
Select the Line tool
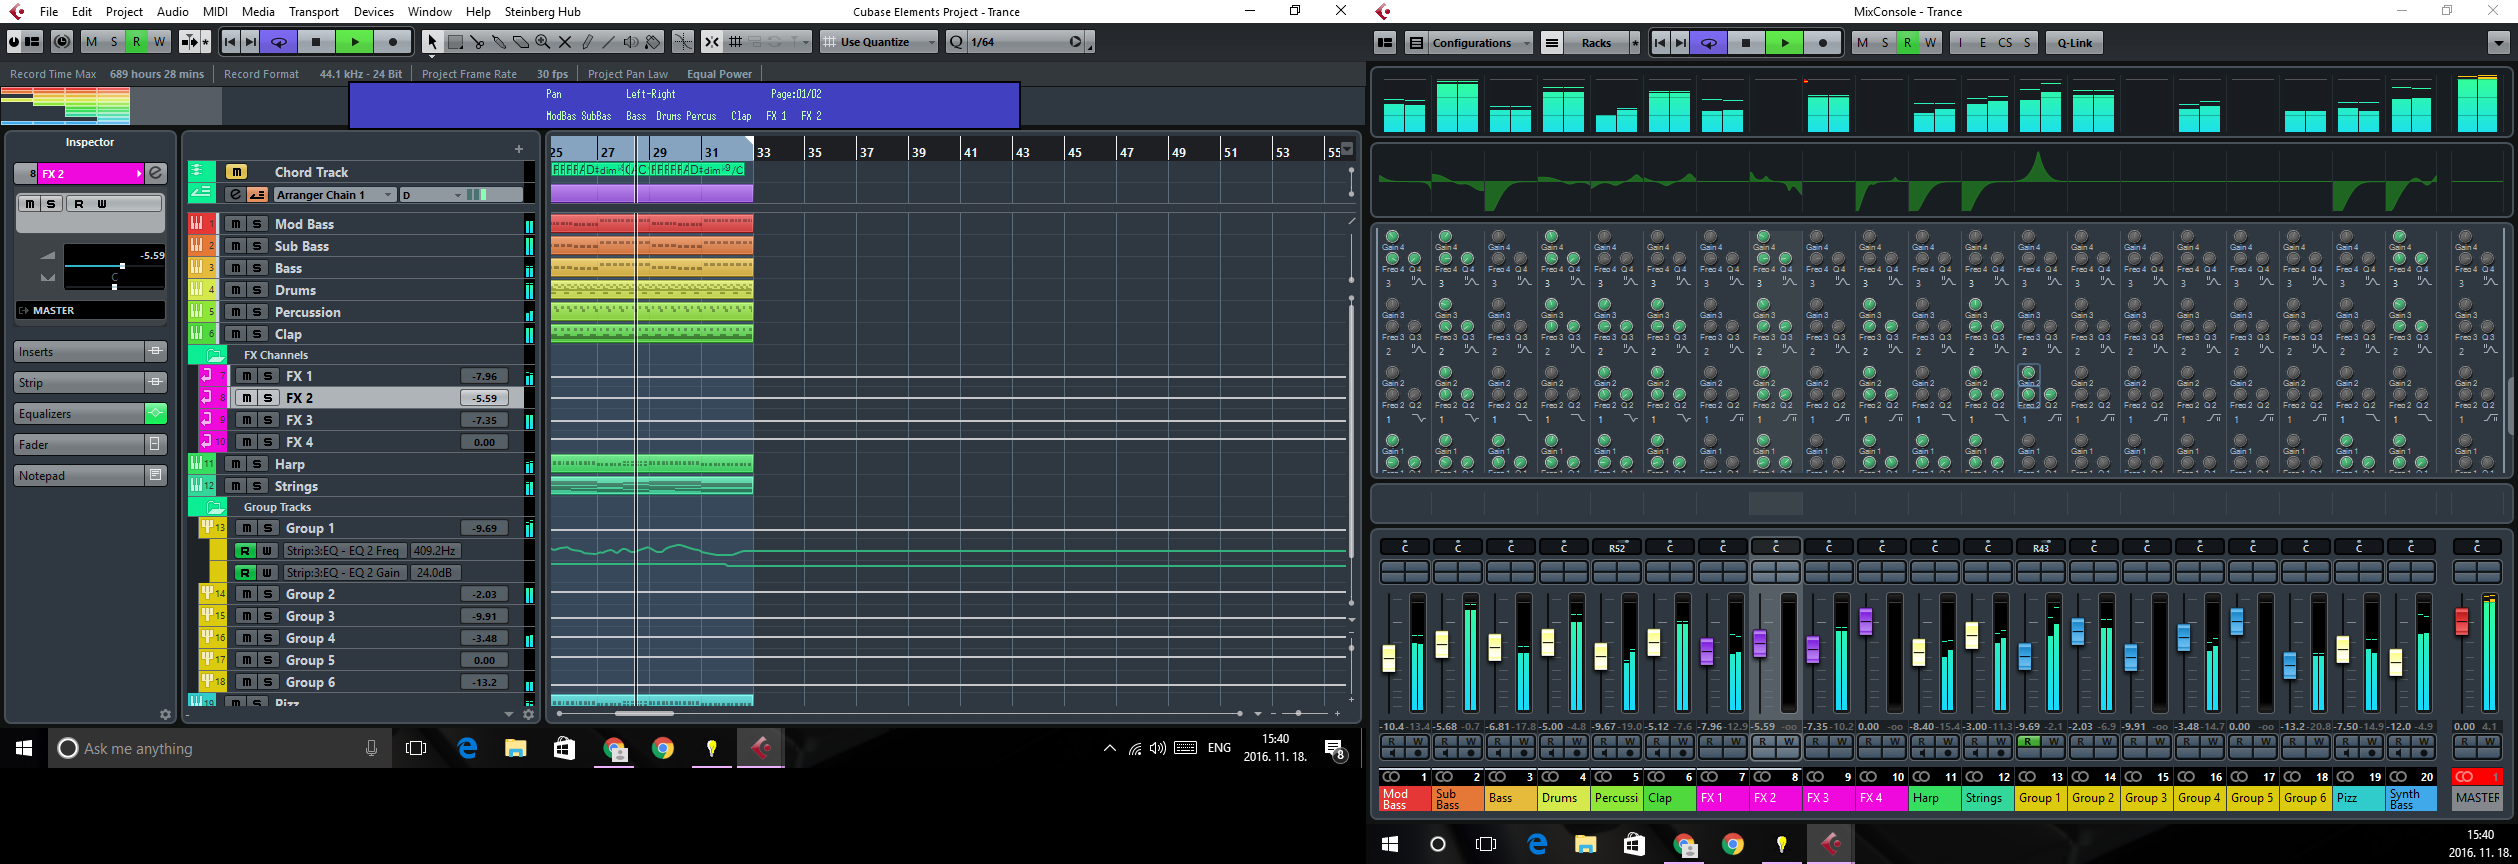coord(609,42)
